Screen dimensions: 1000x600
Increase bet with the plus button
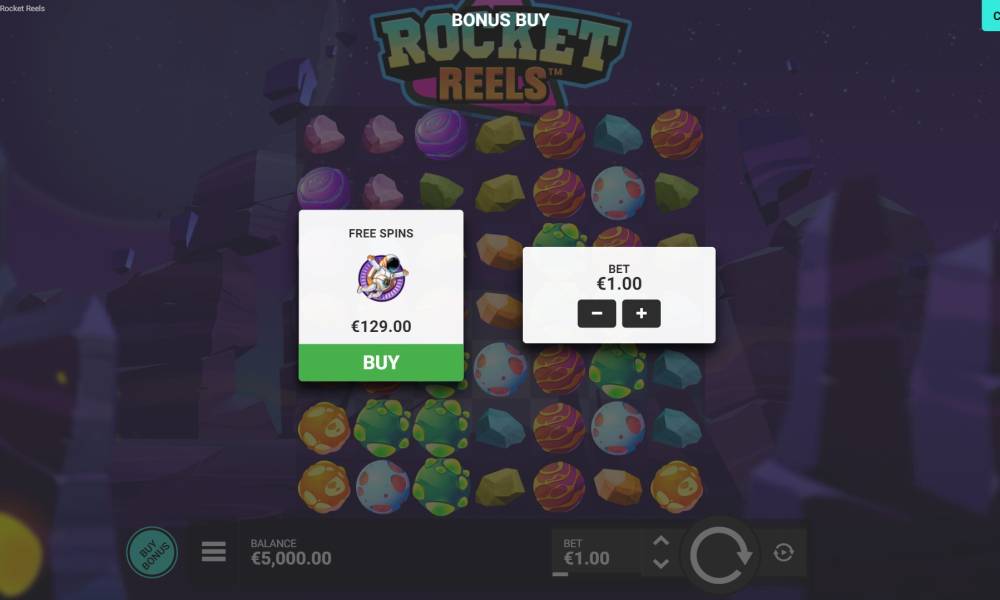[x=641, y=313]
